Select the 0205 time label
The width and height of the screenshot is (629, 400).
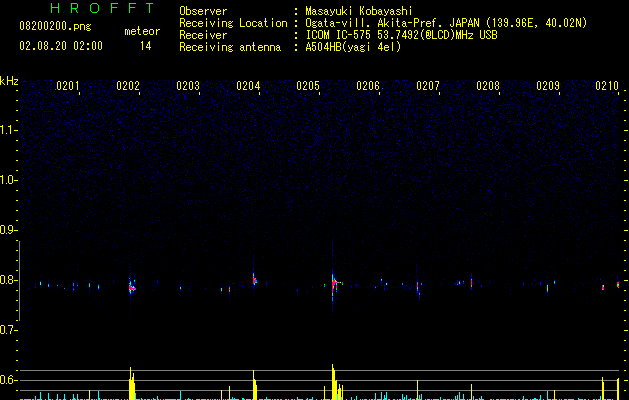[308, 86]
